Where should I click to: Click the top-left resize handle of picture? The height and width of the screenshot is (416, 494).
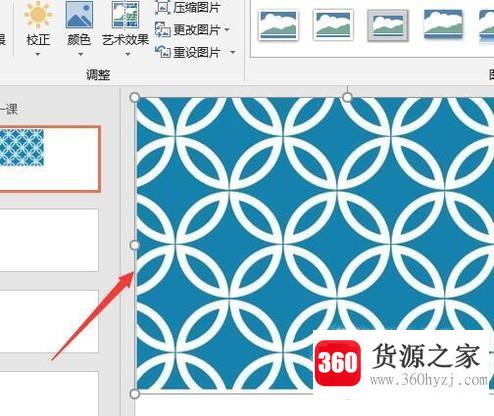point(135,97)
